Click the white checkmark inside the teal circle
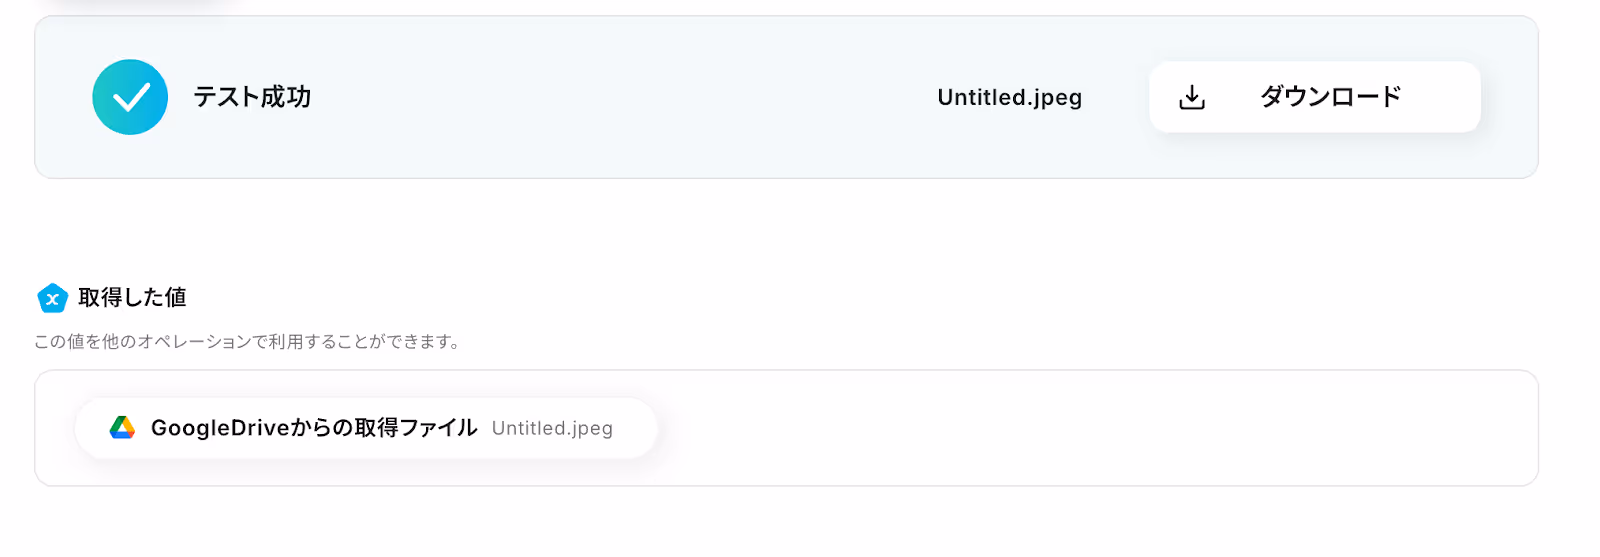1600x557 pixels. (x=131, y=98)
